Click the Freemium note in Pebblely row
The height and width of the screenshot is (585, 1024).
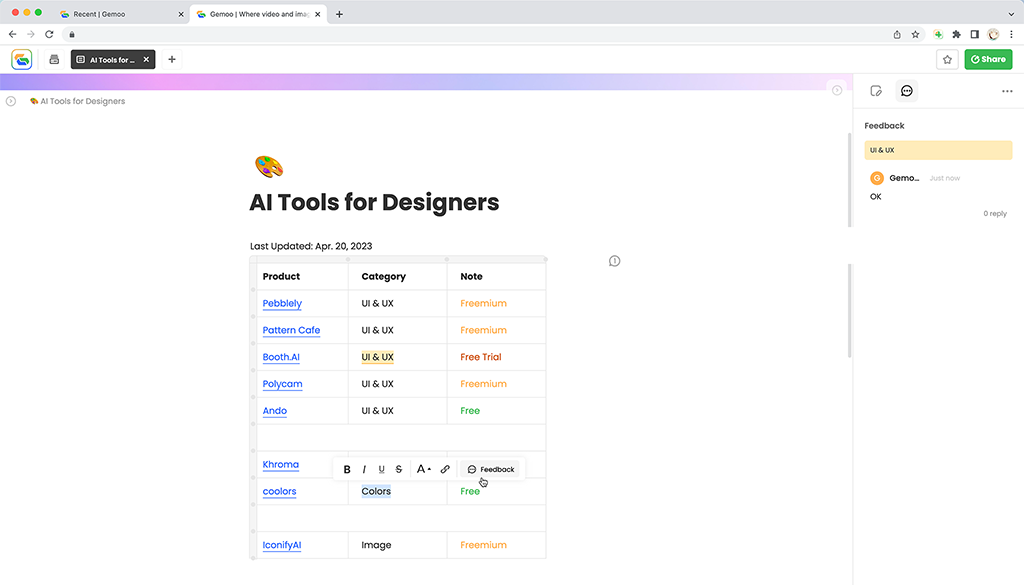(x=483, y=304)
